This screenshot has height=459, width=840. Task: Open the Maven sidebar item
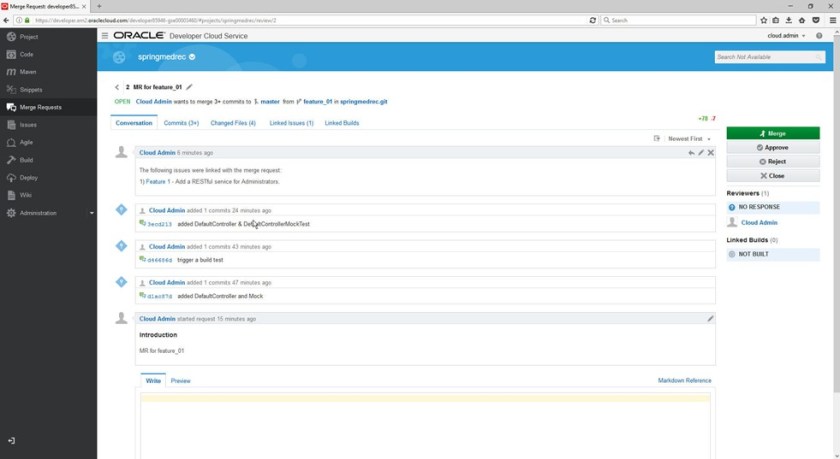[27, 72]
